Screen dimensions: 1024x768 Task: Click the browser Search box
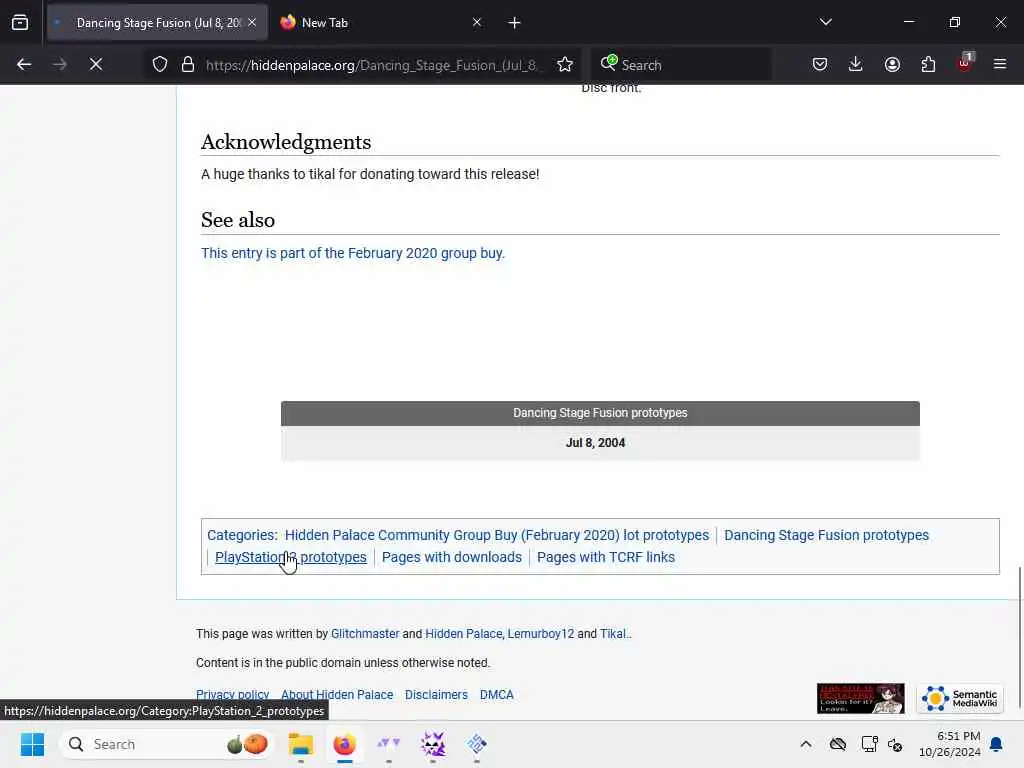pos(682,65)
